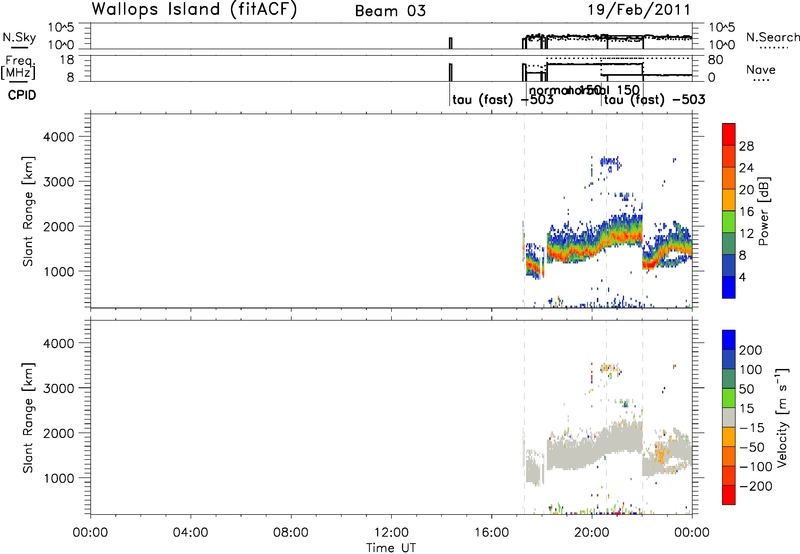Viewport: 800px width, 554px height.
Task: Select the "Time UT" axis title
Action: click(x=391, y=547)
